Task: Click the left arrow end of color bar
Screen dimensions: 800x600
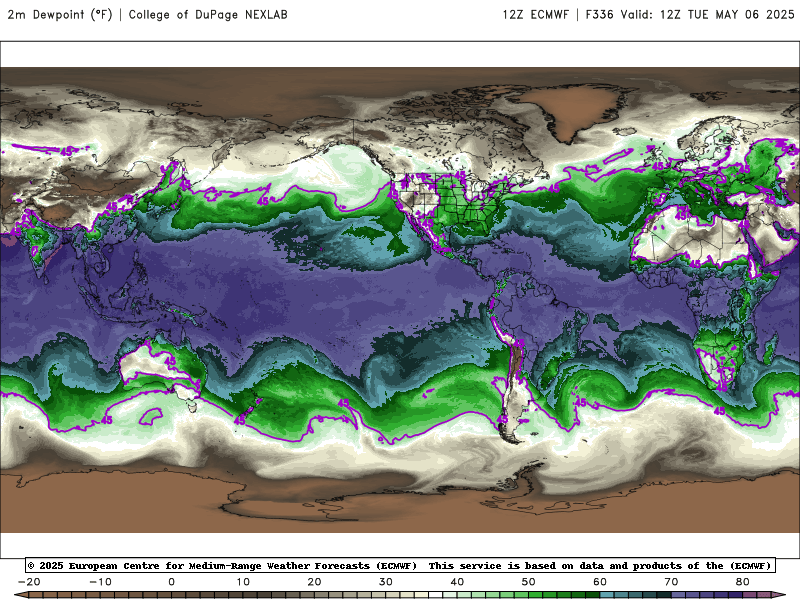Action: click(x=20, y=595)
